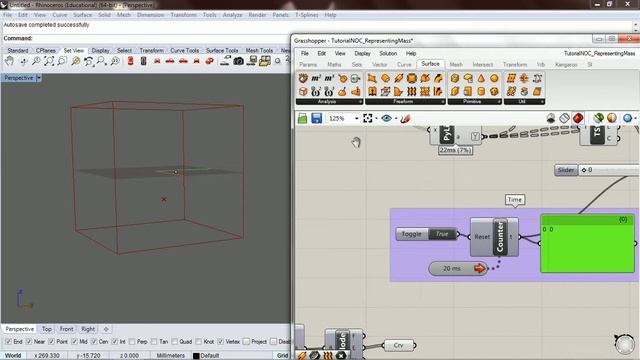The width and height of the screenshot is (640, 360).
Task: Select the Pan hand tool in Rhino toolbar
Action: (x=9, y=61)
